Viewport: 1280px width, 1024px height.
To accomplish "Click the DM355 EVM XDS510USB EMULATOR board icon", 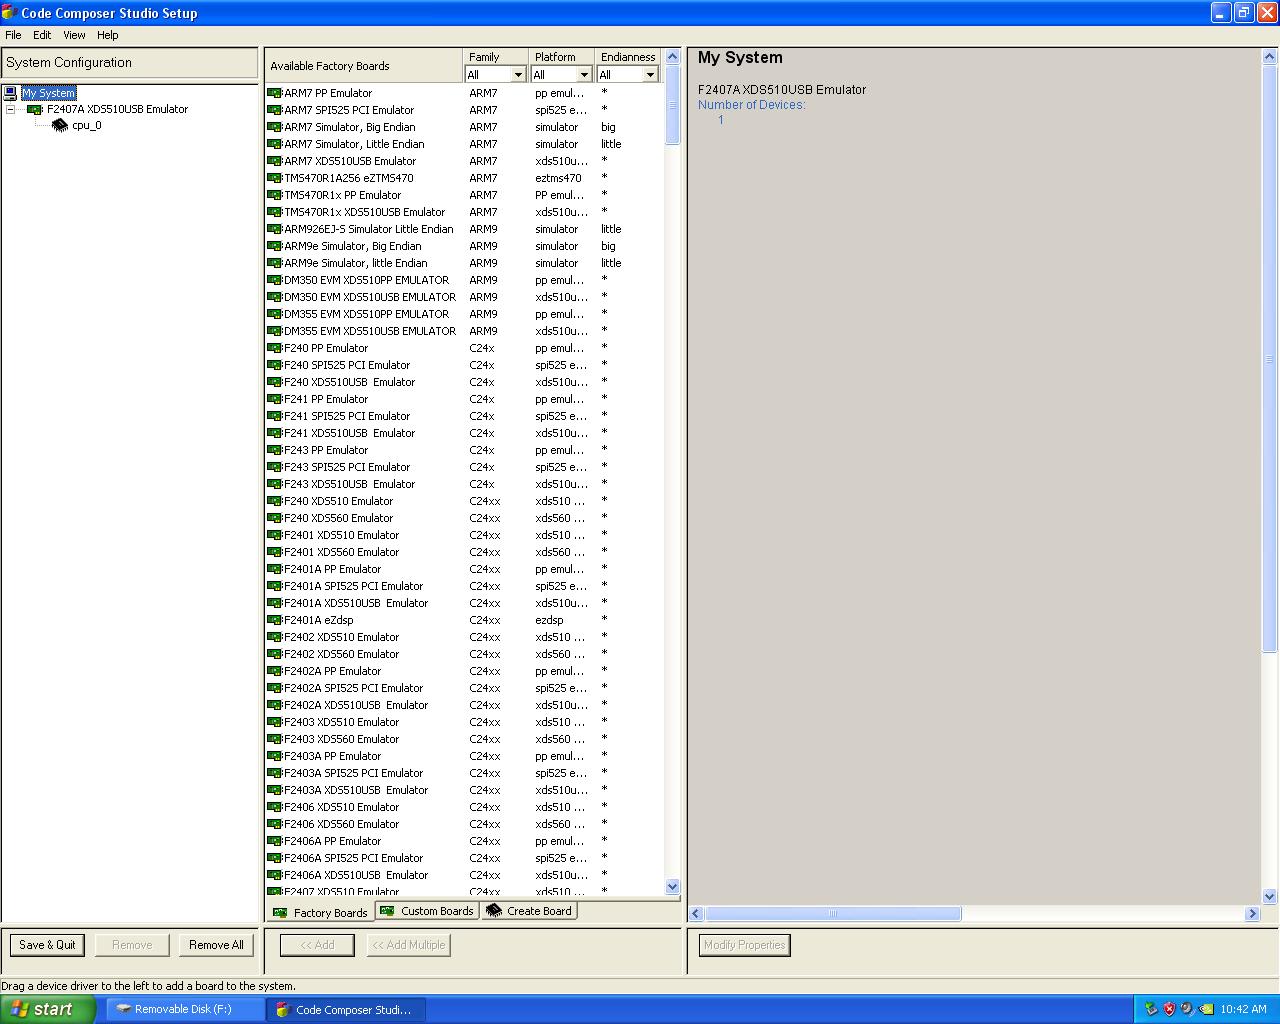I will pos(275,331).
